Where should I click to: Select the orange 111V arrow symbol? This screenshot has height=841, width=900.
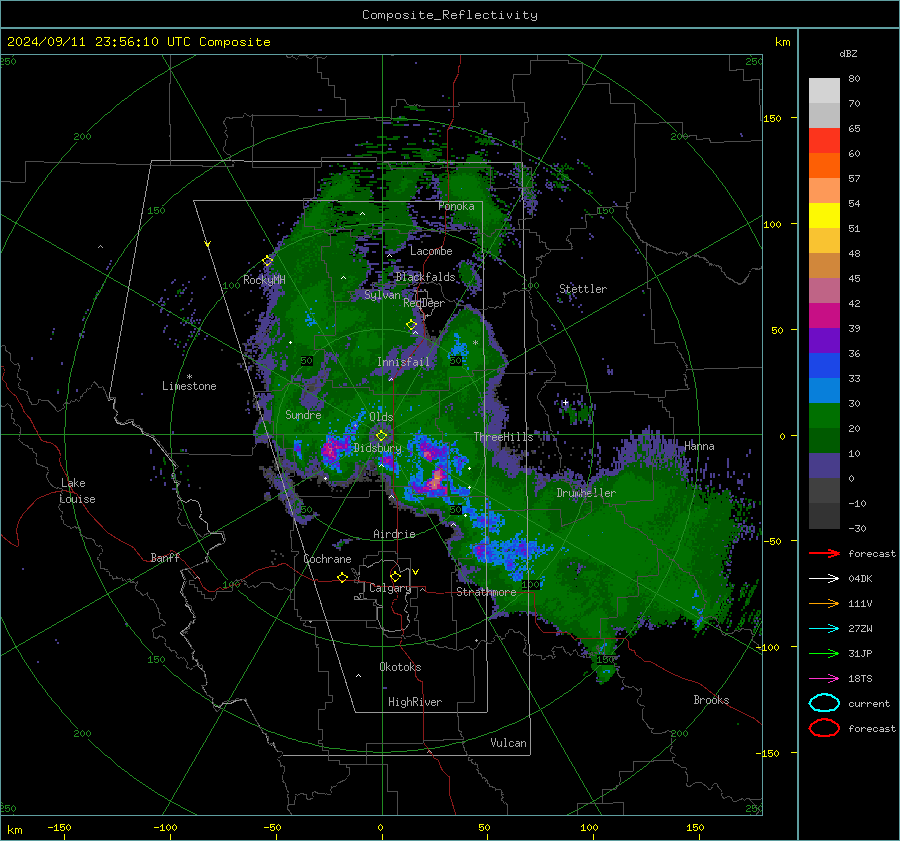824,603
